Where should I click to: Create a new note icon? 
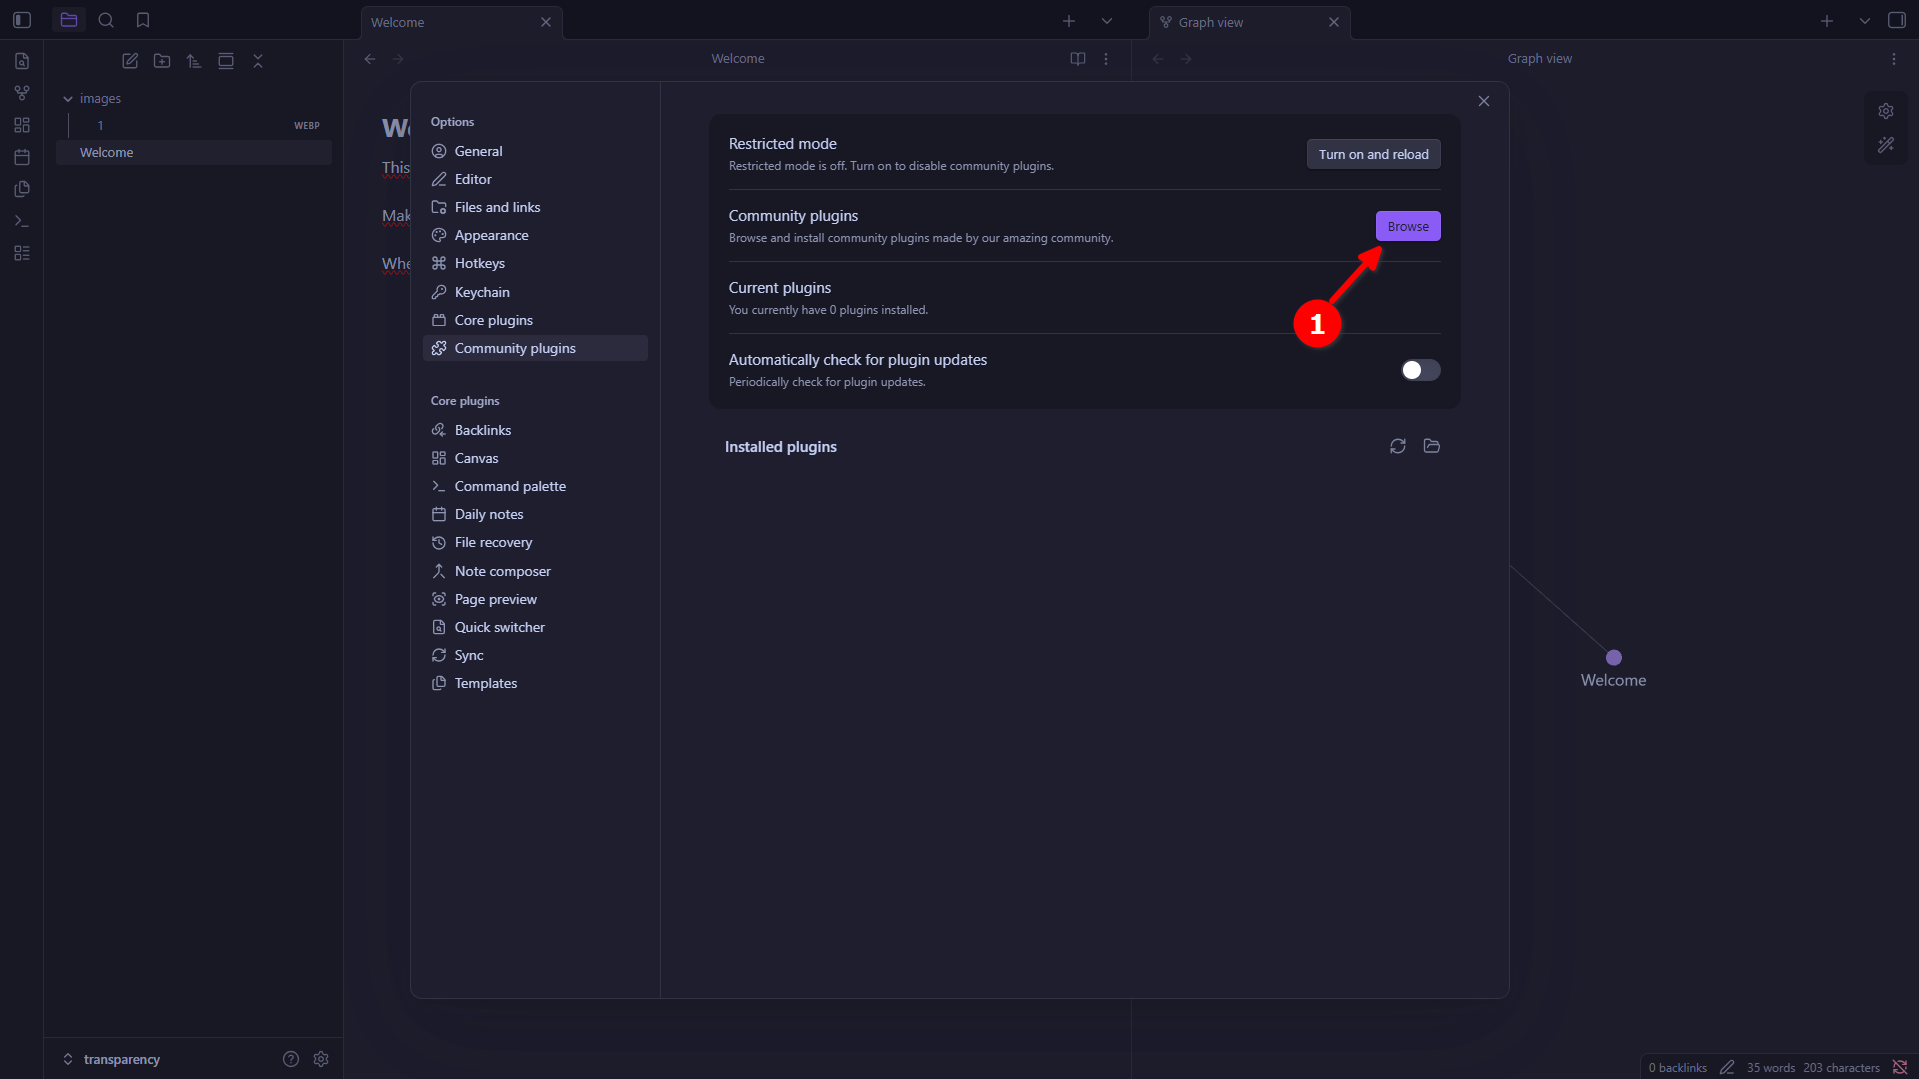click(x=130, y=61)
